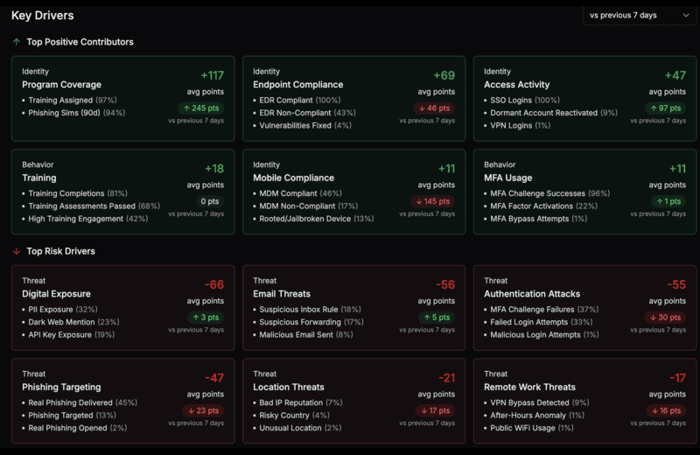Screen dimensions: 700x455
Task: Open the Program Coverage card
Action: 125,95
